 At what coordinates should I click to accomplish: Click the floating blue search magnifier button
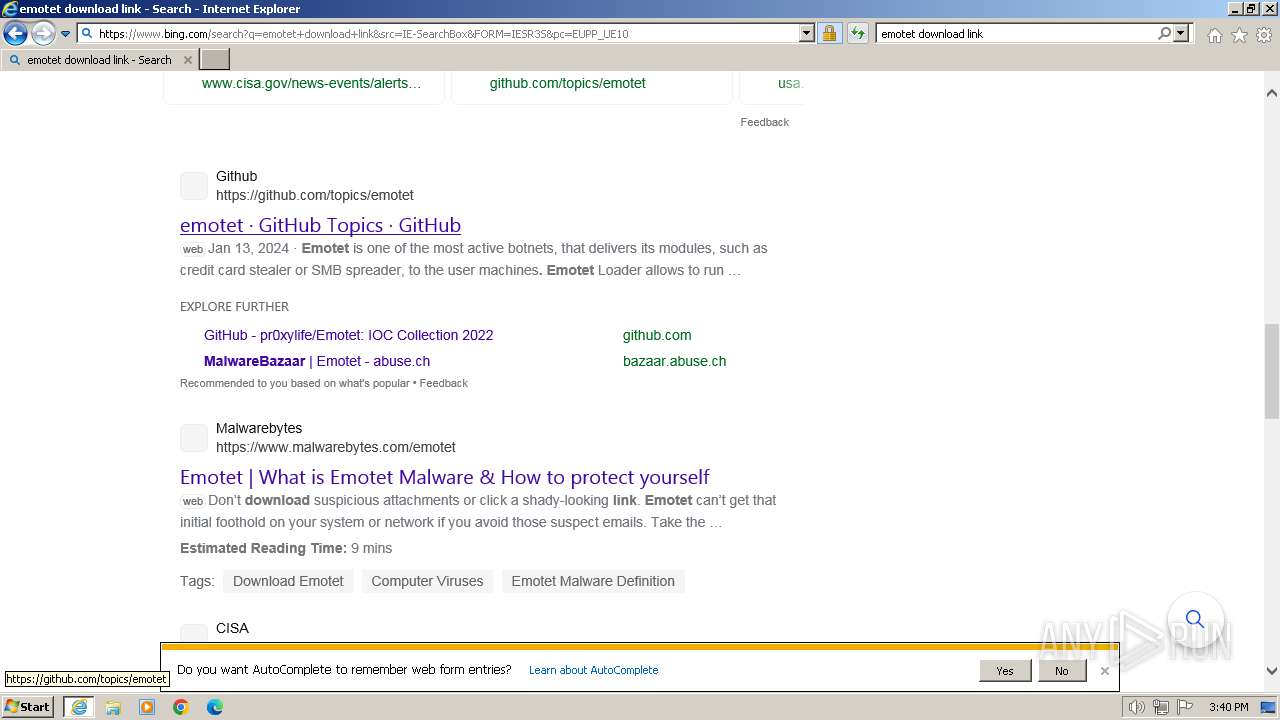[1195, 619]
